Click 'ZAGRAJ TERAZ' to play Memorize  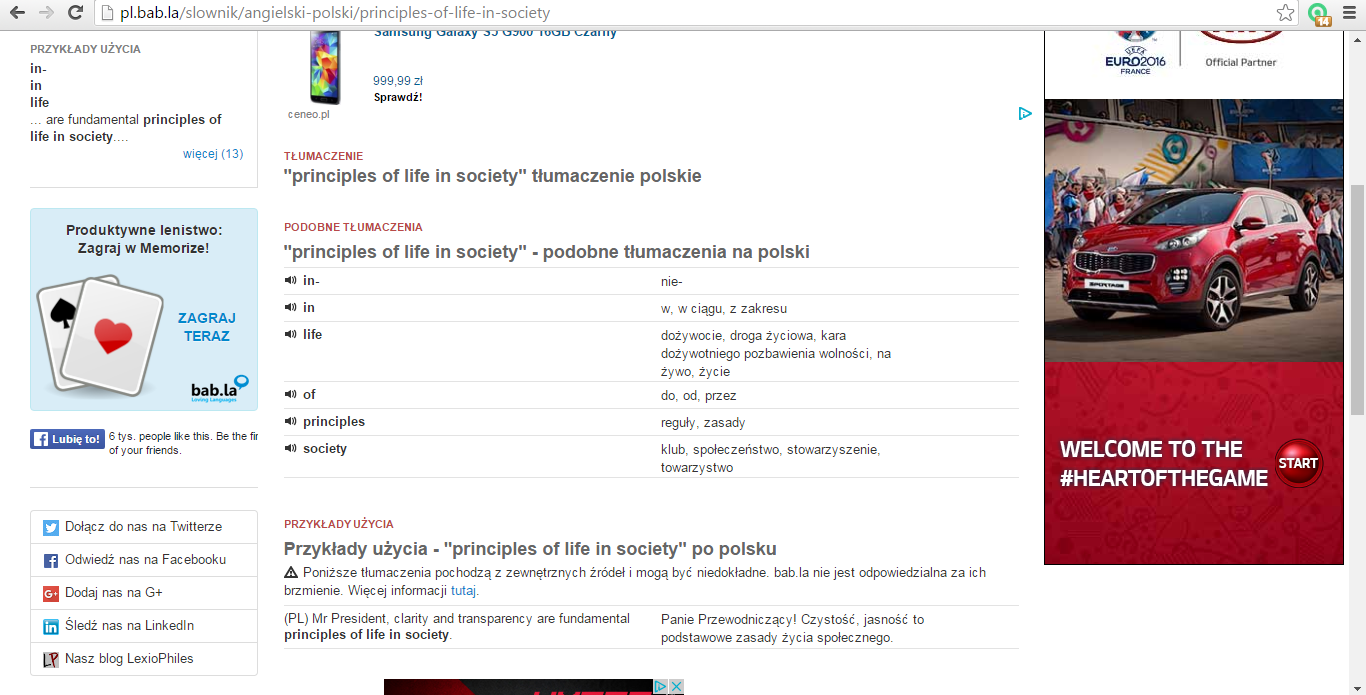tap(207, 327)
